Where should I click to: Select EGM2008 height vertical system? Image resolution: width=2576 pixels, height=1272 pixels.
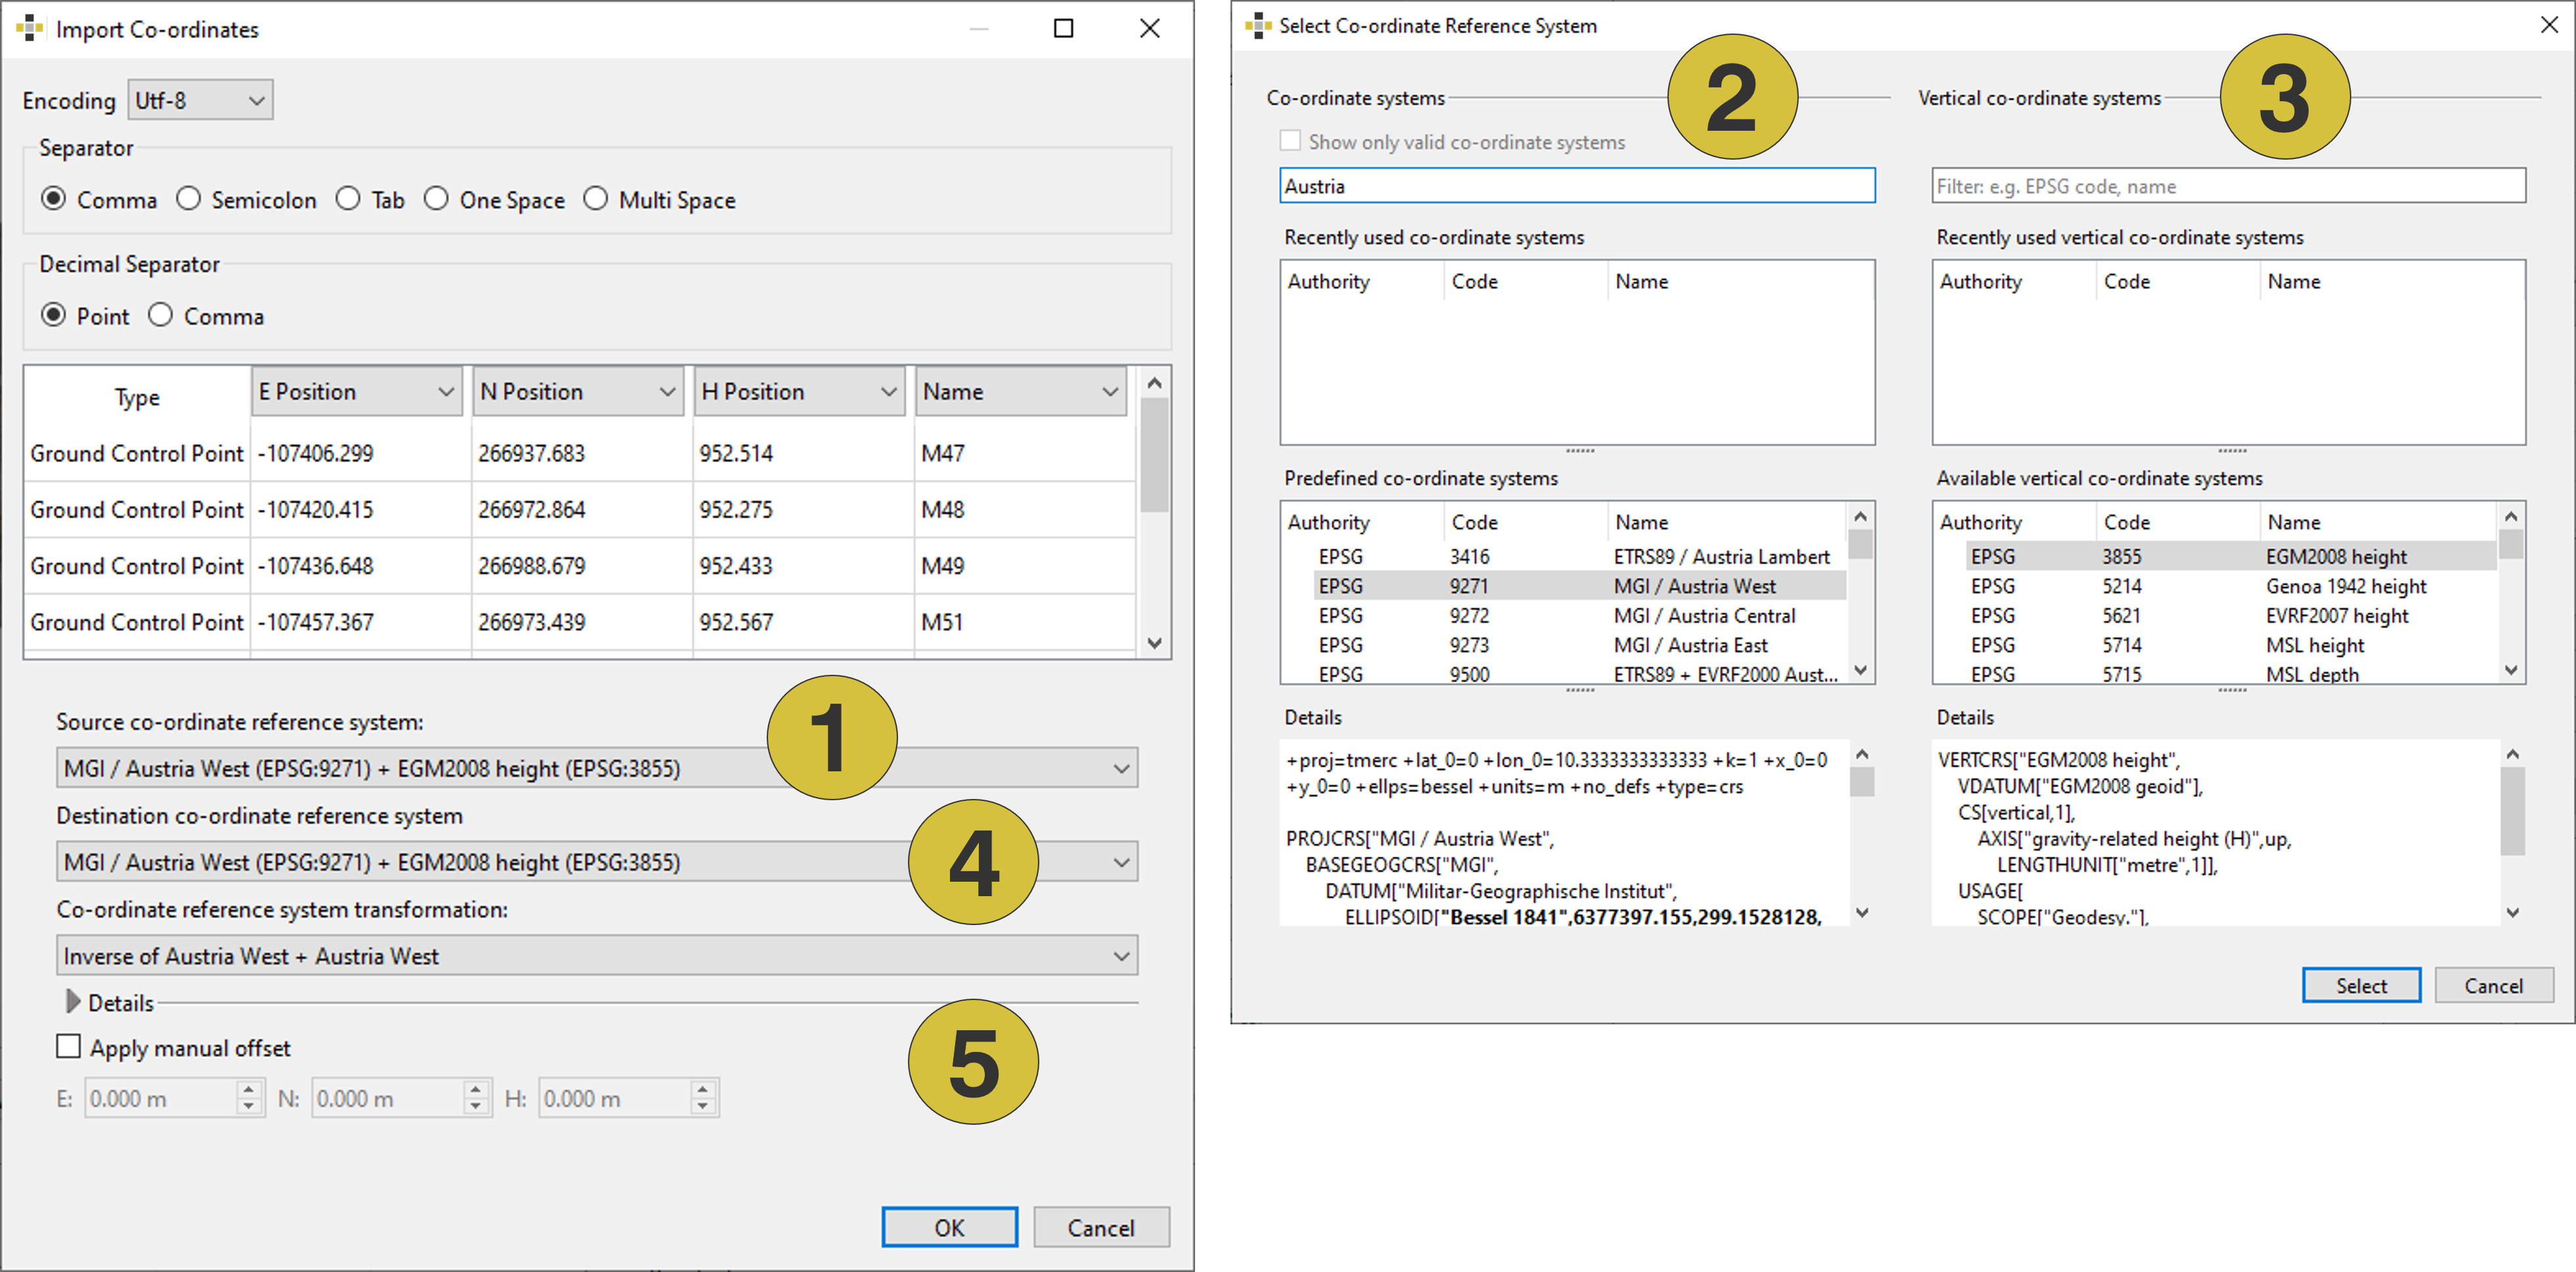coord(2231,556)
